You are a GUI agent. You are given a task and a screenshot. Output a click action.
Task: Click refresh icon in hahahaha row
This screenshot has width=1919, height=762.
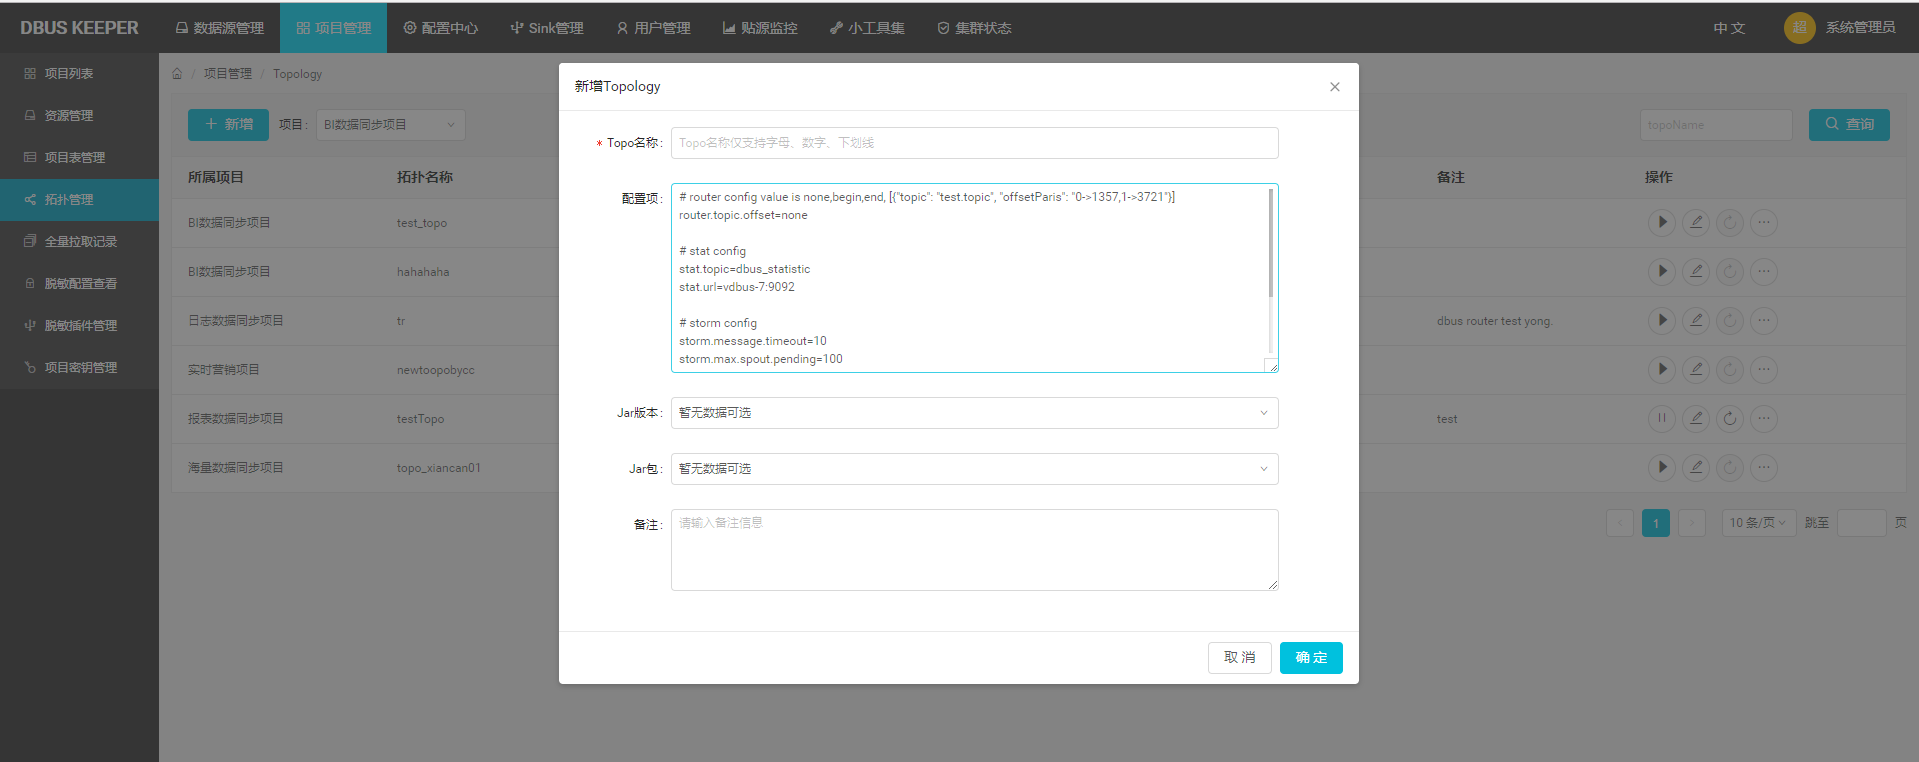point(1730,271)
